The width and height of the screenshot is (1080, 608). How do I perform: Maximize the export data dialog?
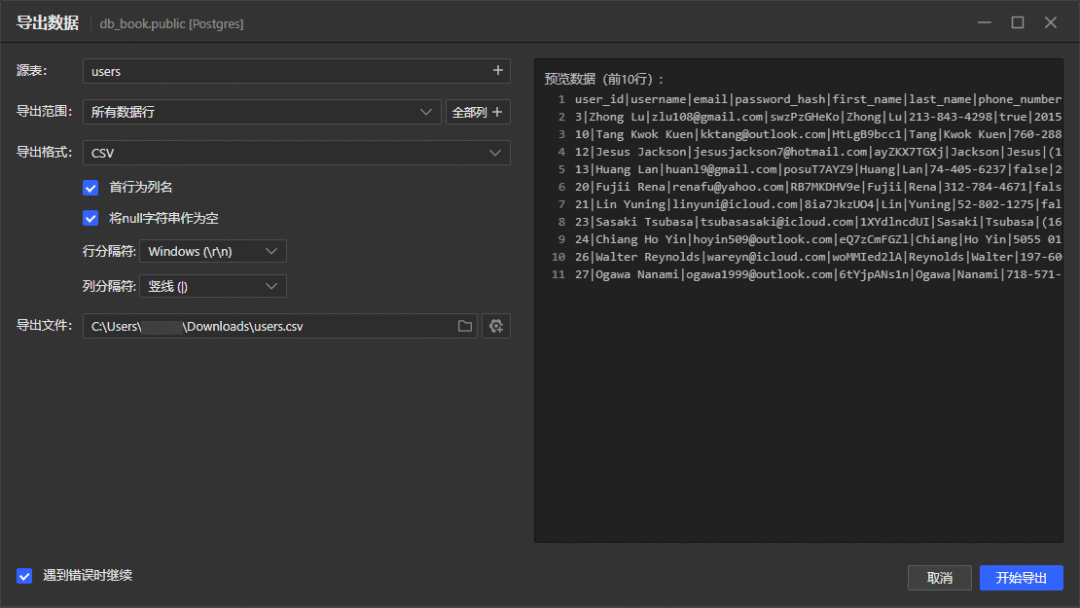[x=1017, y=23]
